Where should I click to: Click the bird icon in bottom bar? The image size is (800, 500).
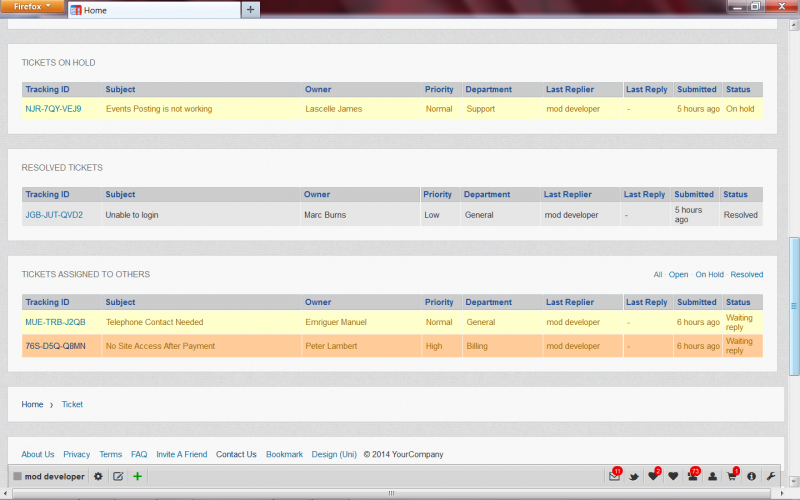(634, 477)
